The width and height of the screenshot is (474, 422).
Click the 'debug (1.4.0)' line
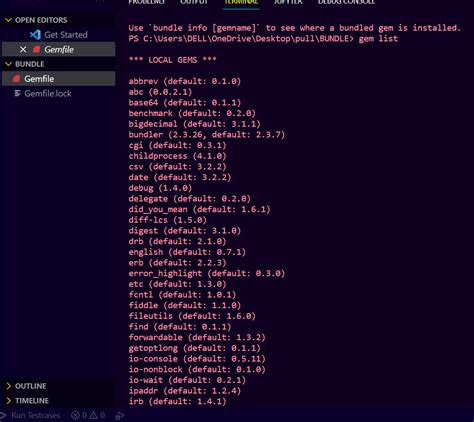160,188
